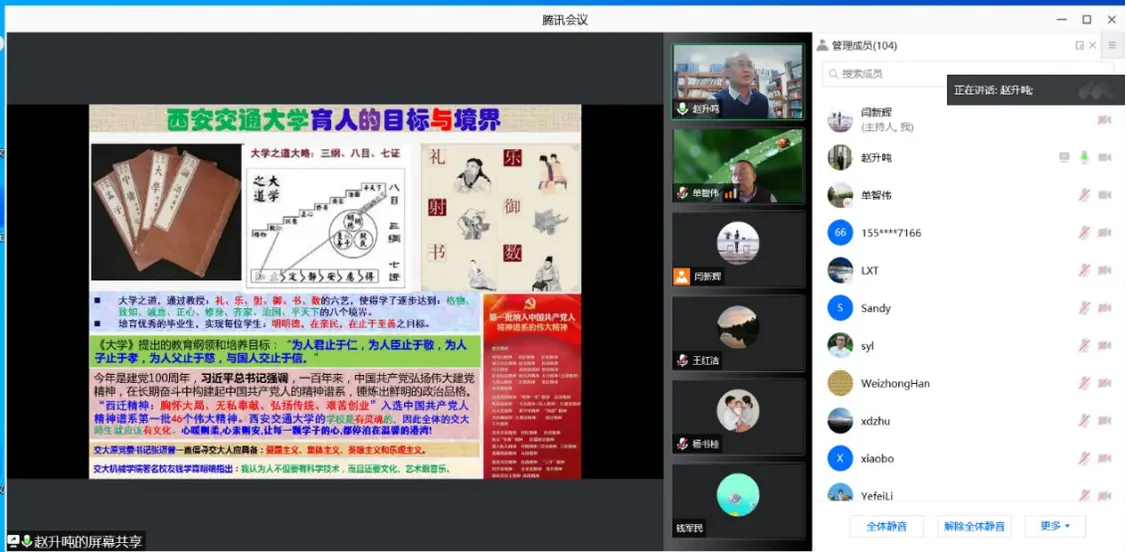The height and width of the screenshot is (552, 1126).
Task: Select 王红洁's video tile
Action: (x=738, y=333)
